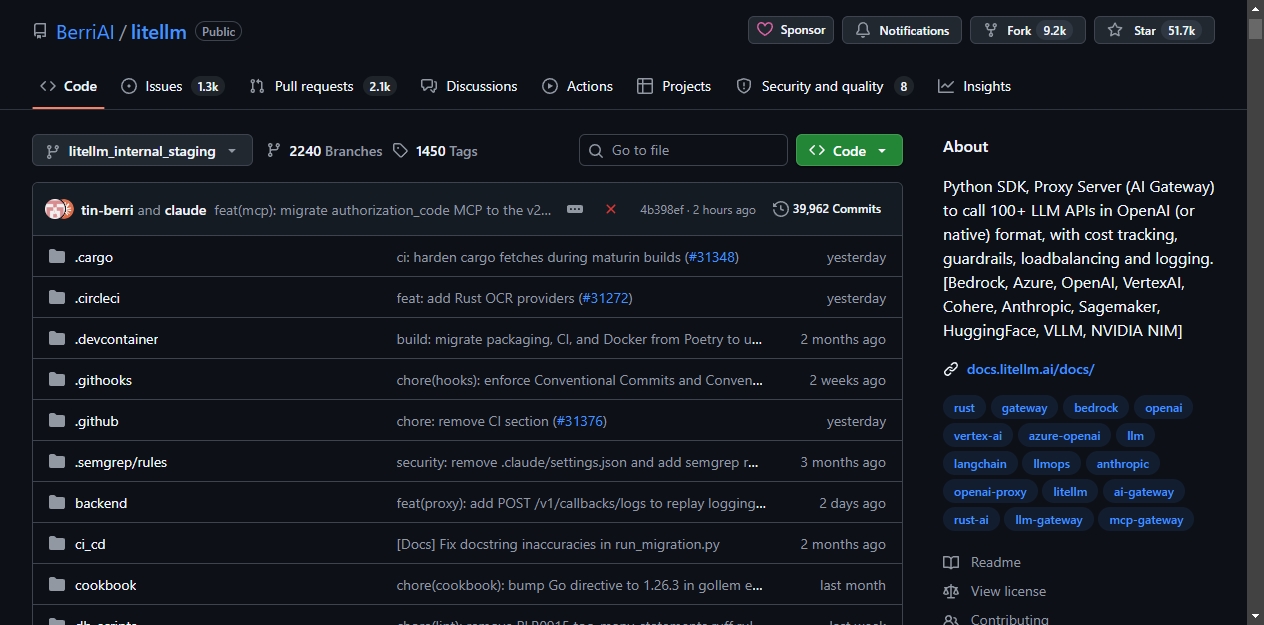
Task: Click the ci_cd commit message about run_migration.py
Action: (558, 544)
